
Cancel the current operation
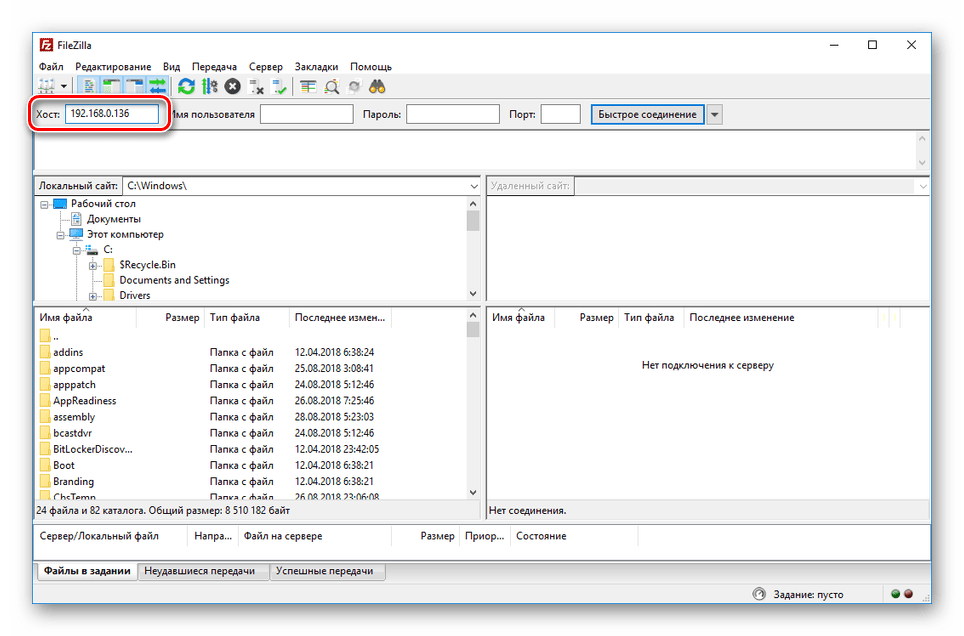(232, 87)
